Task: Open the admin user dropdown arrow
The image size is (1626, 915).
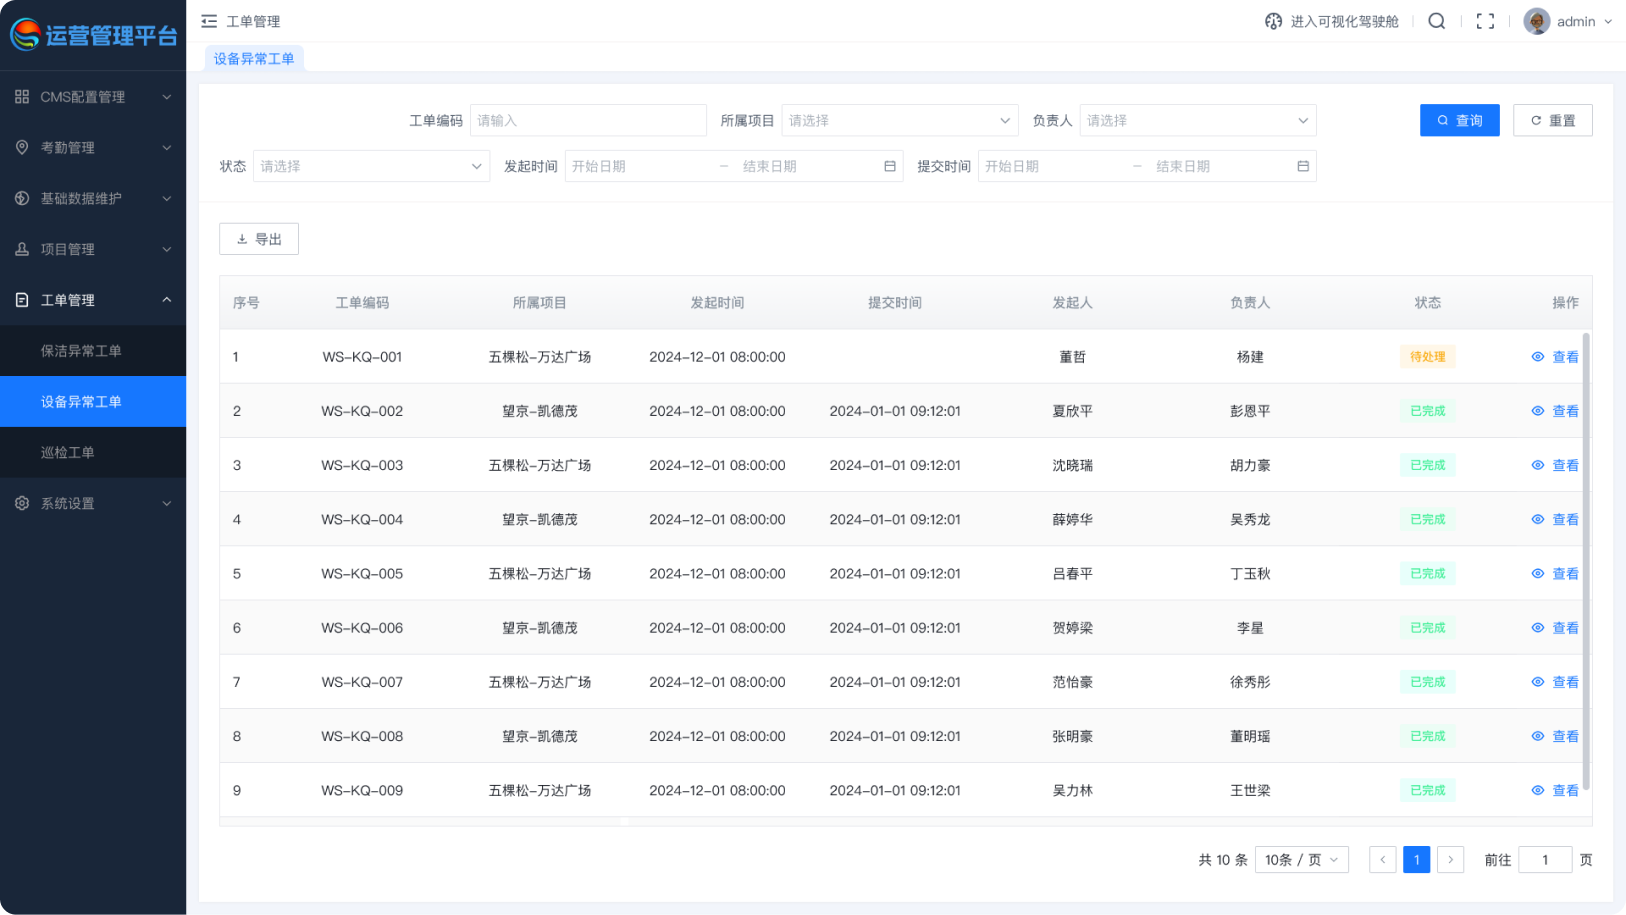Action: [x=1608, y=21]
